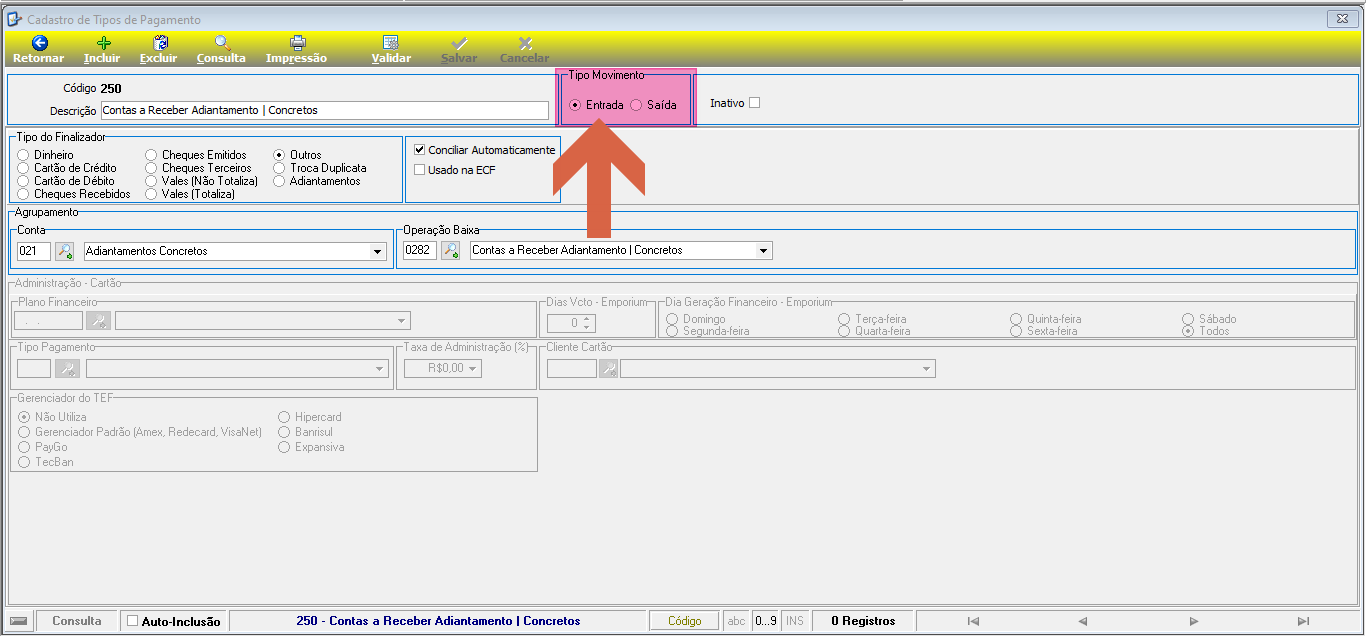Select the Saída movement type
The height and width of the screenshot is (637, 1366).
click(637, 105)
